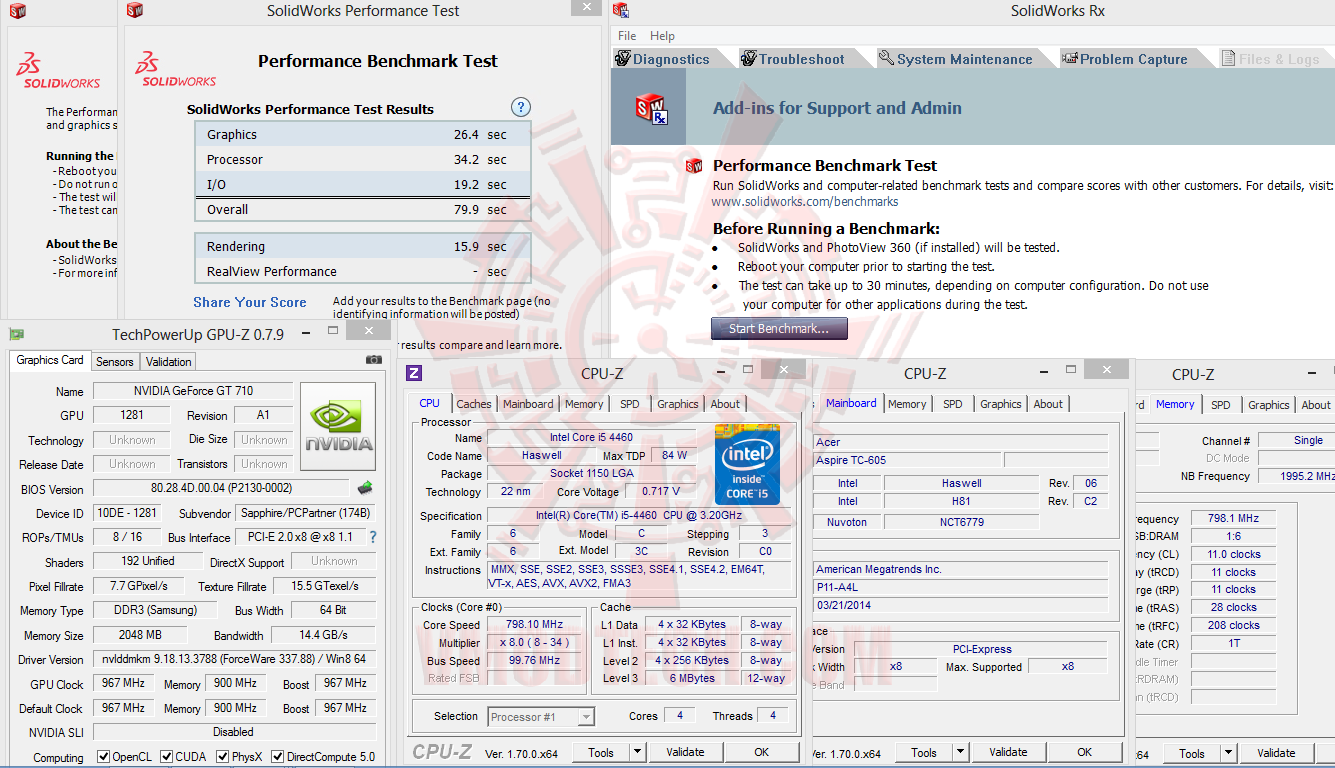1335x768 pixels.
Task: Click the GPU-Z title bar graphics card icon
Action: pos(16,334)
